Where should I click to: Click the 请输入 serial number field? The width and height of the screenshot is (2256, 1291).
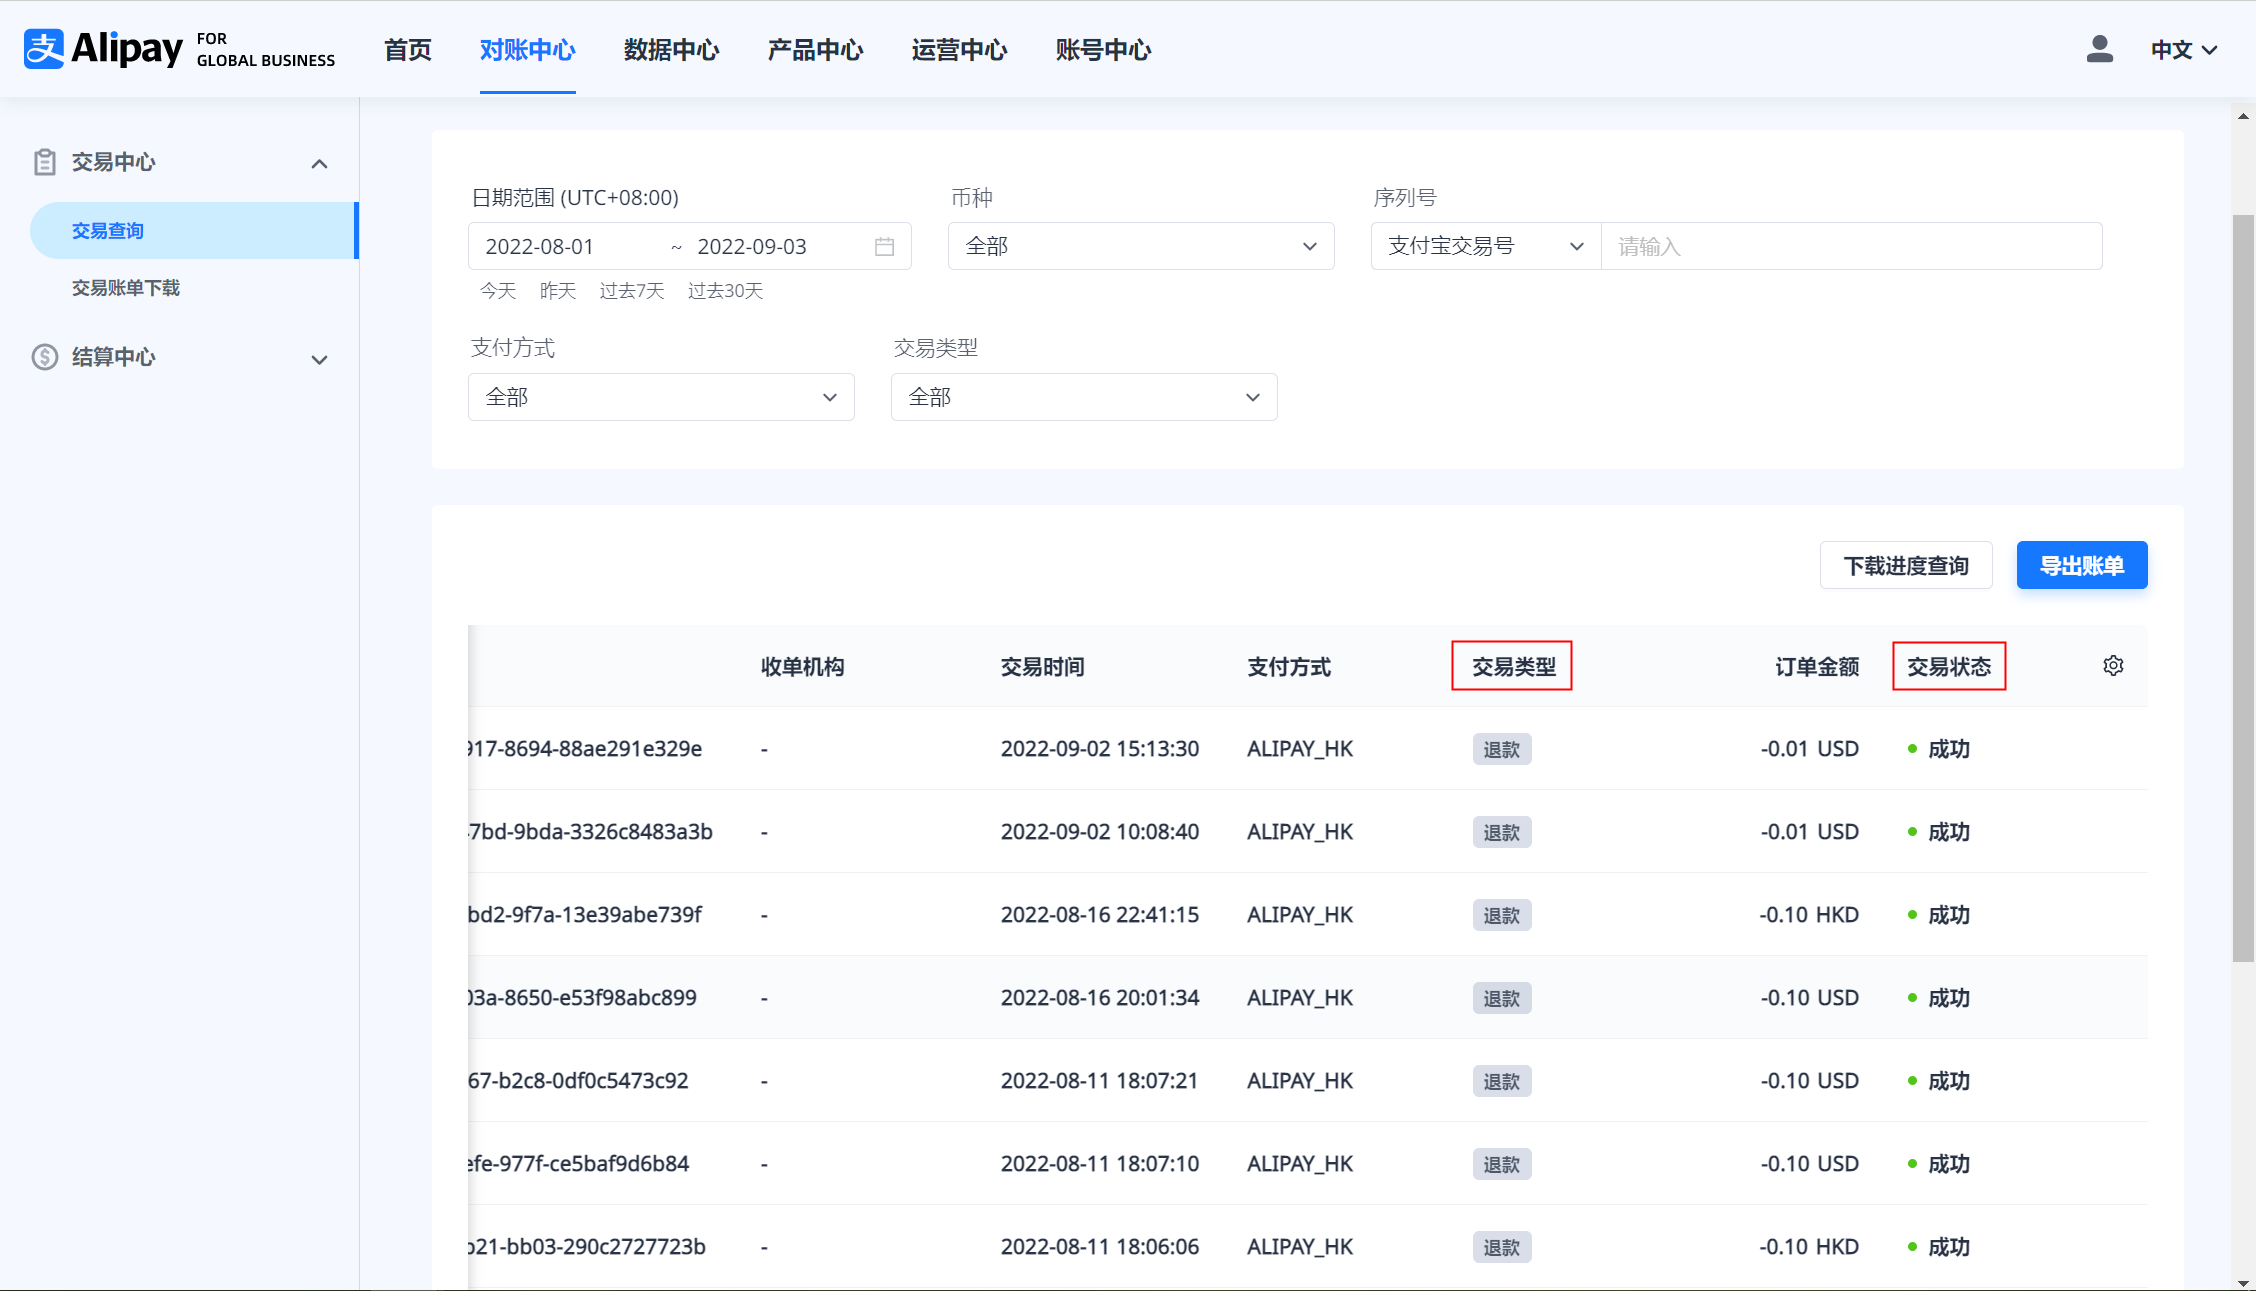point(1850,246)
